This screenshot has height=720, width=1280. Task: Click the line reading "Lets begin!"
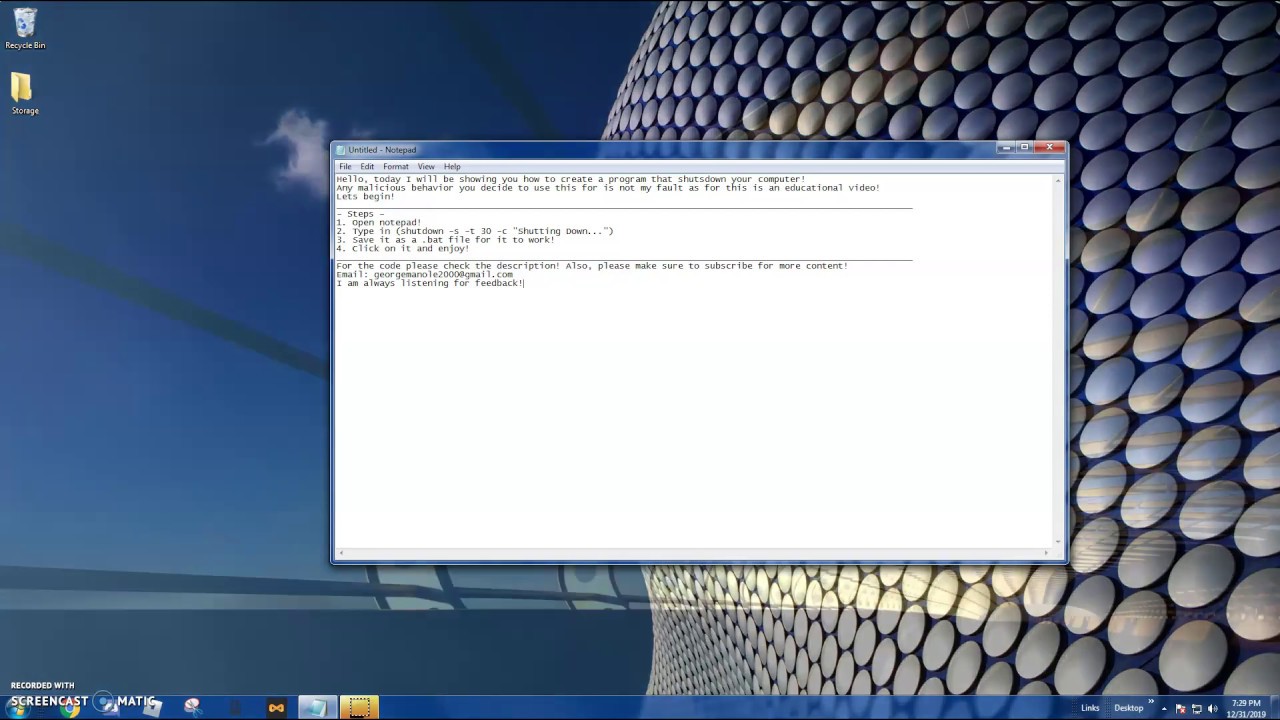366,197
